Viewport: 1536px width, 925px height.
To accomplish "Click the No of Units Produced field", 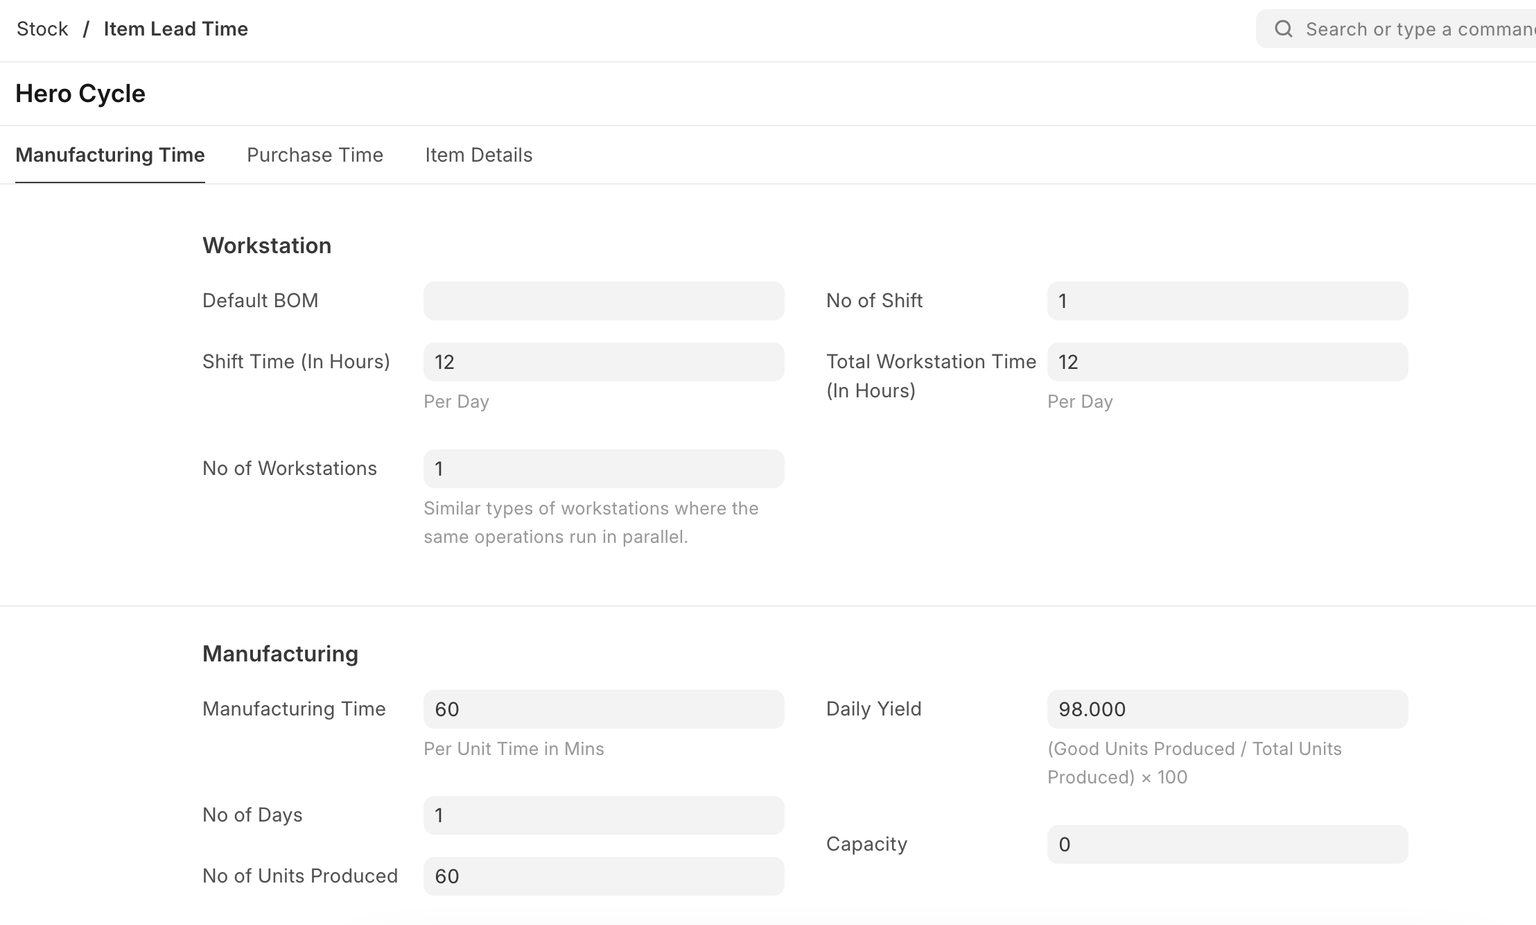I will coord(603,877).
